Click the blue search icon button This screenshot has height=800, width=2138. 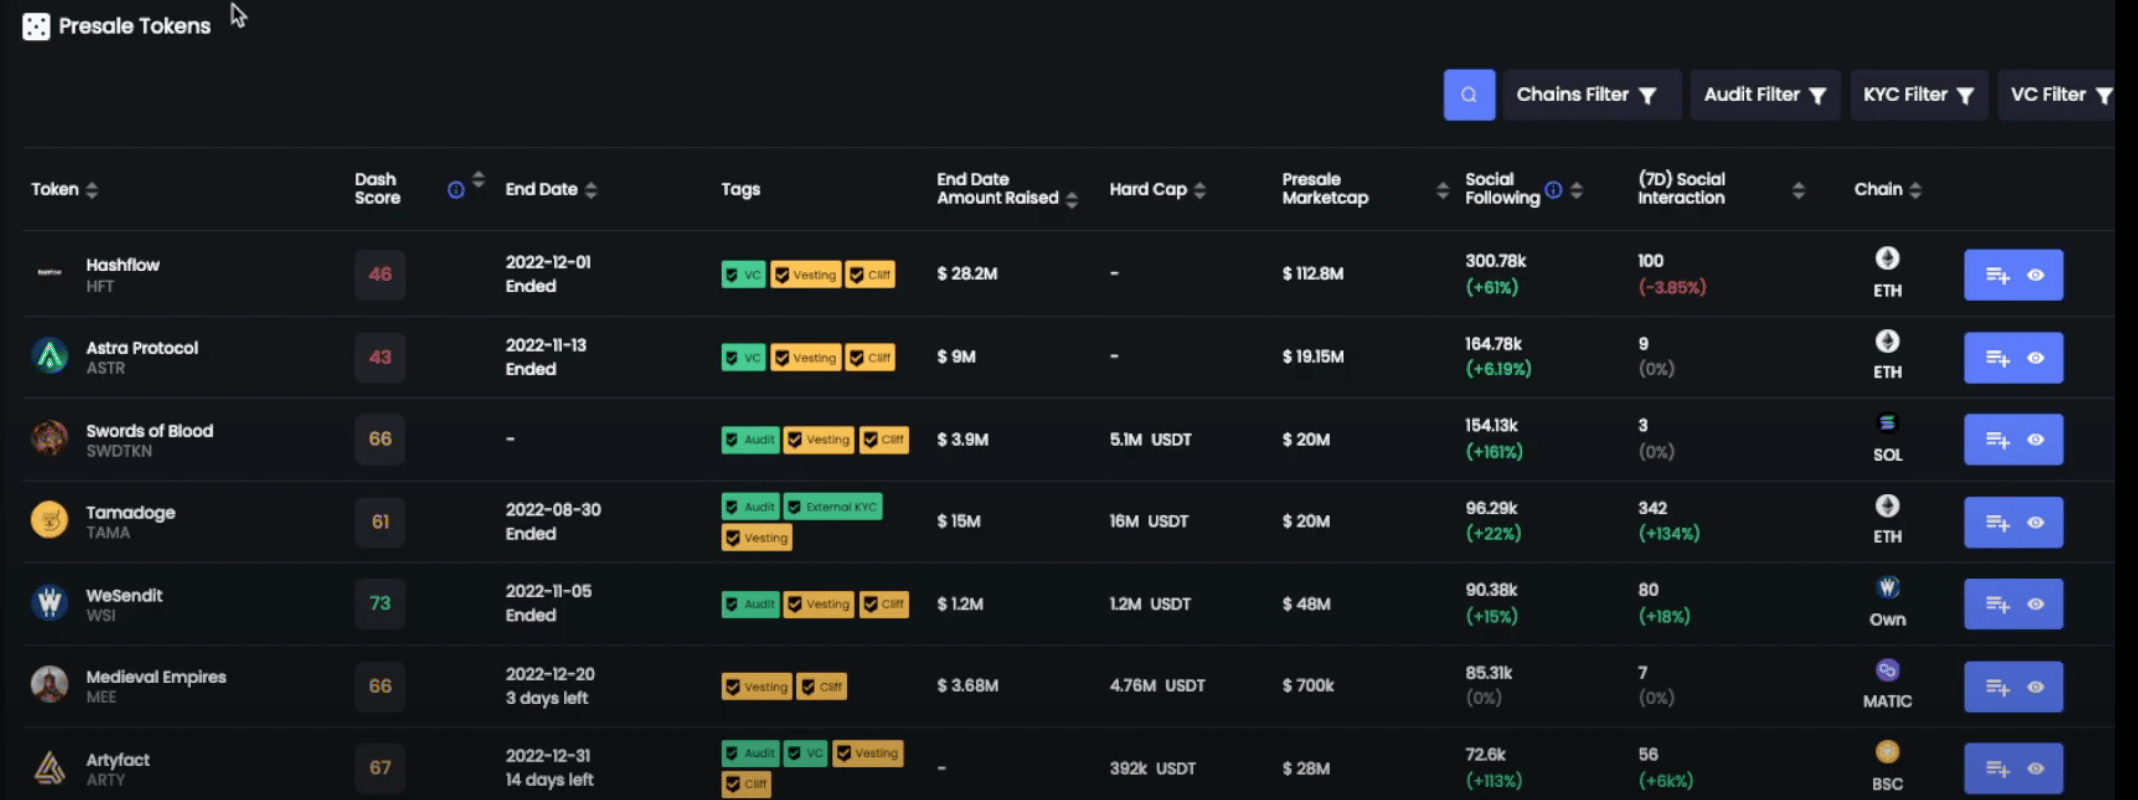pos(1469,95)
